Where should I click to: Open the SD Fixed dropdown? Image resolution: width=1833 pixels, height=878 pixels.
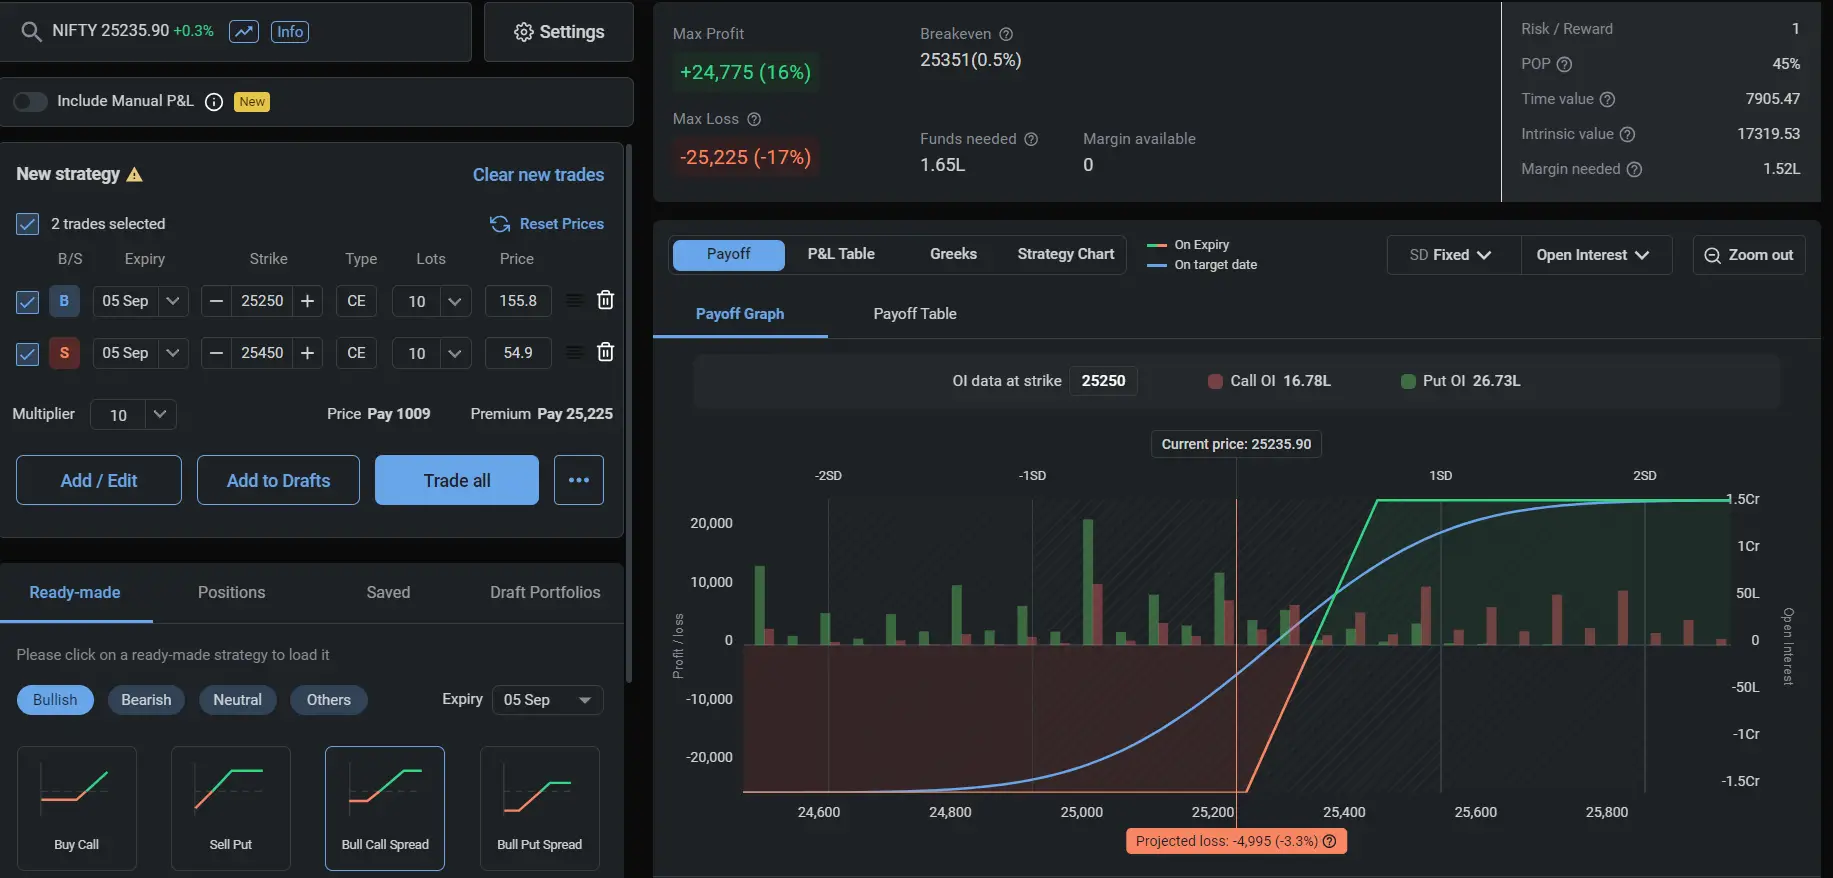1453,255
